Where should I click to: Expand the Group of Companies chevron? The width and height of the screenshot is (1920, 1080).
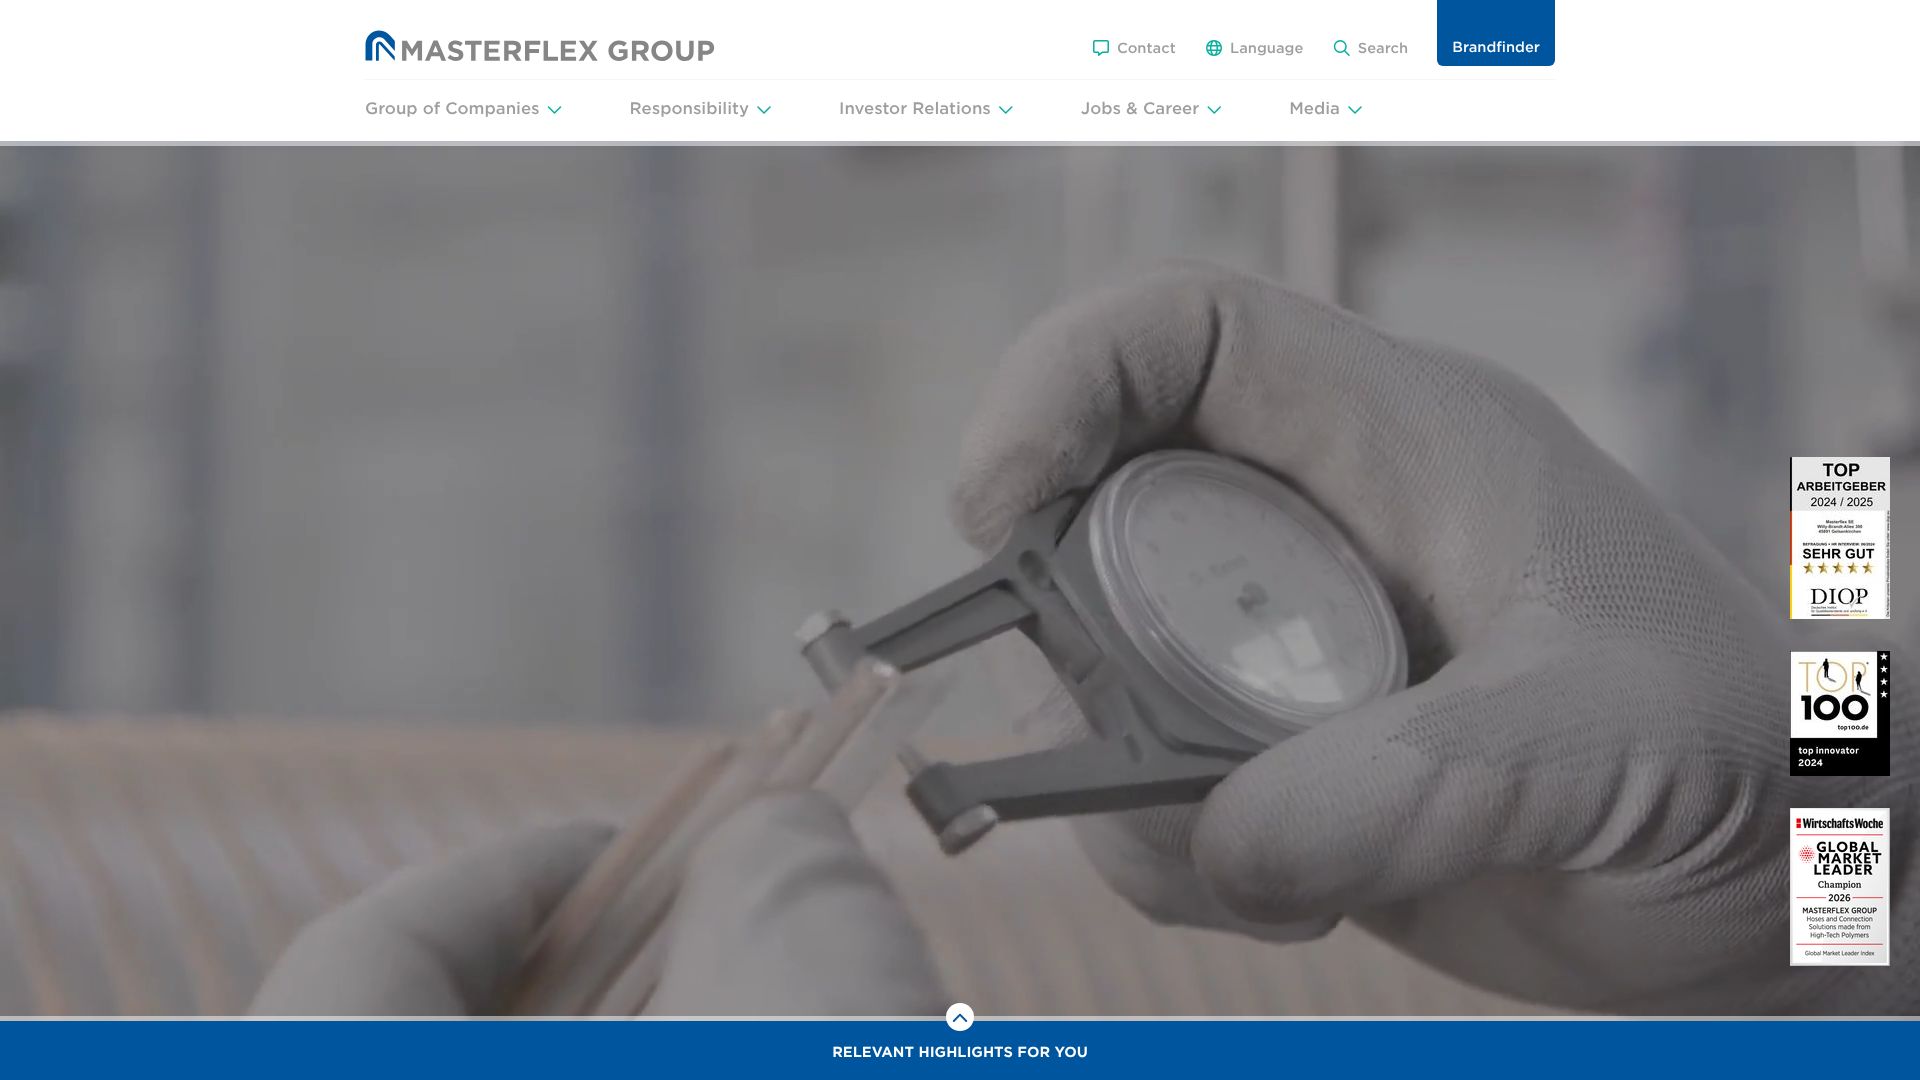[x=554, y=110]
